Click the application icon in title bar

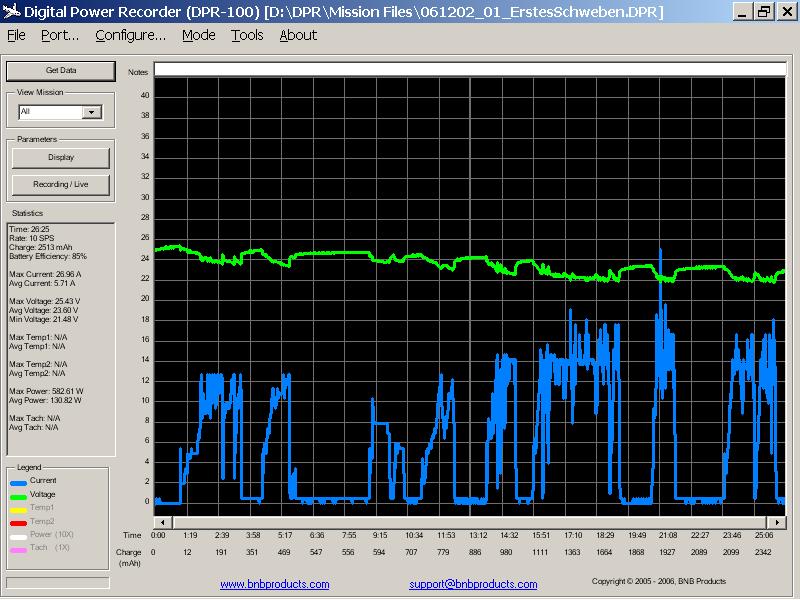tap(11, 11)
